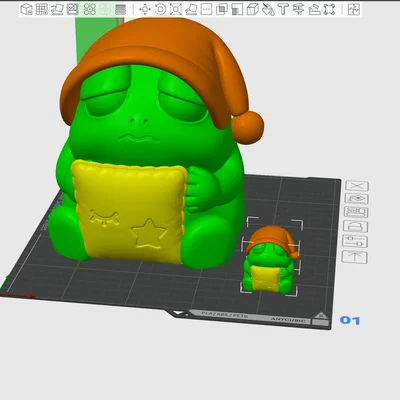Click the plate's arrange objects icon
Screen dimensions: 400x400
(x=356, y=212)
